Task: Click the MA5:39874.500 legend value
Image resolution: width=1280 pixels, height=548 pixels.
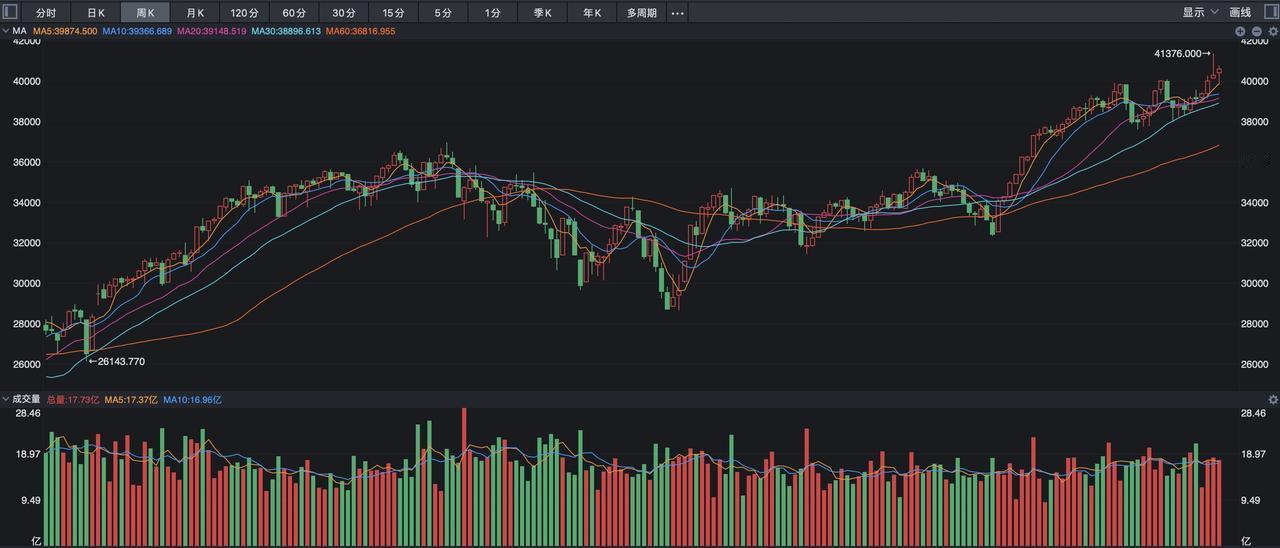Action: point(65,32)
